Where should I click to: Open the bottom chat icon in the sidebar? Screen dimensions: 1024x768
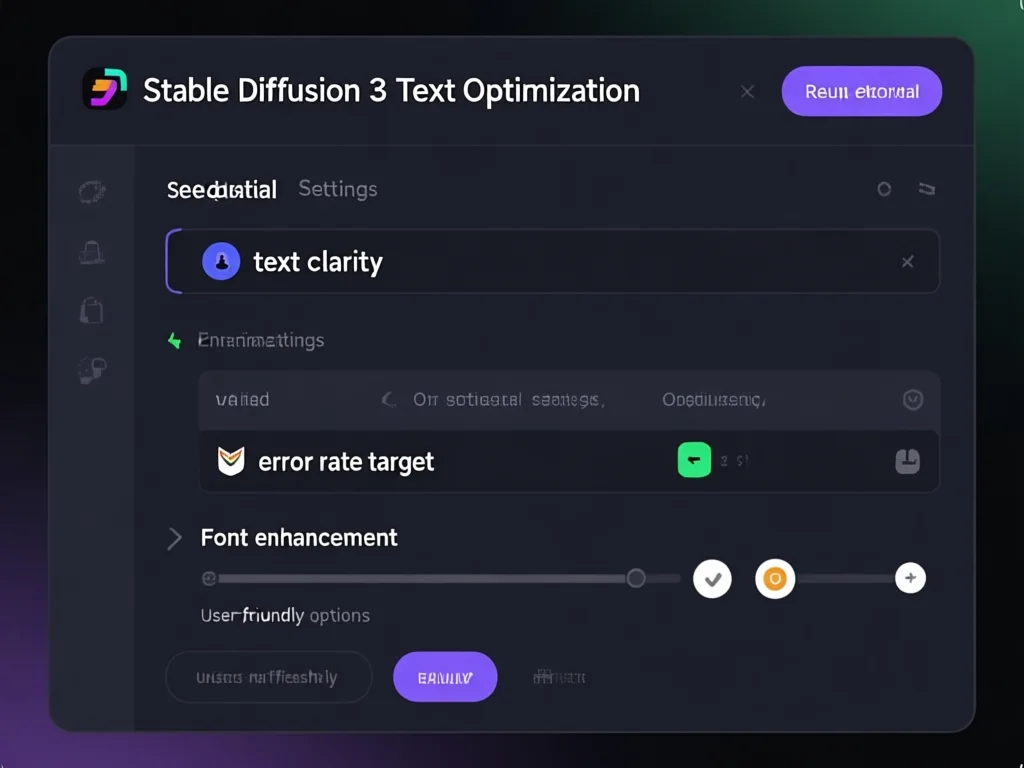tap(91, 370)
